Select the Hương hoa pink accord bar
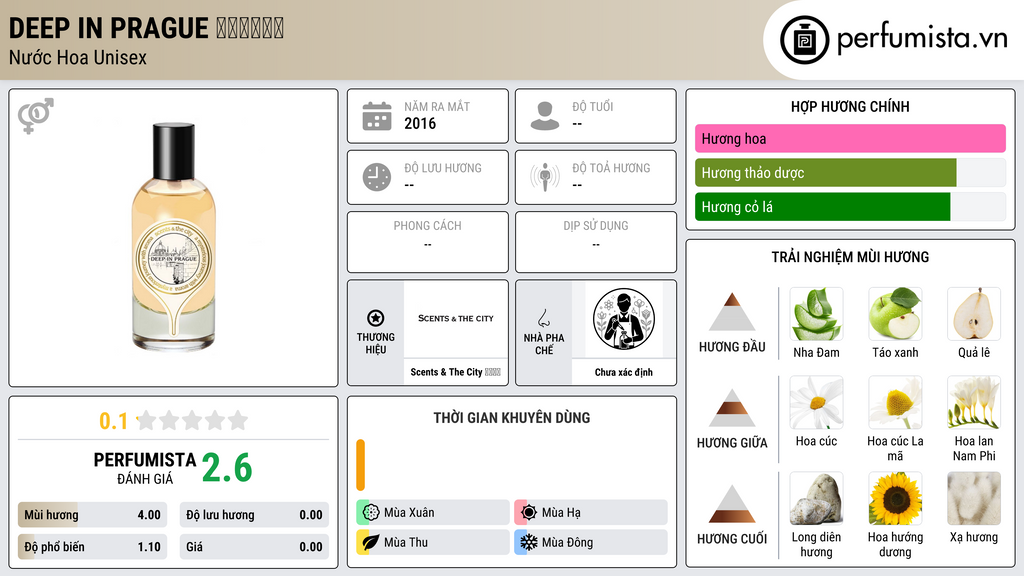The width and height of the screenshot is (1024, 576). point(850,138)
